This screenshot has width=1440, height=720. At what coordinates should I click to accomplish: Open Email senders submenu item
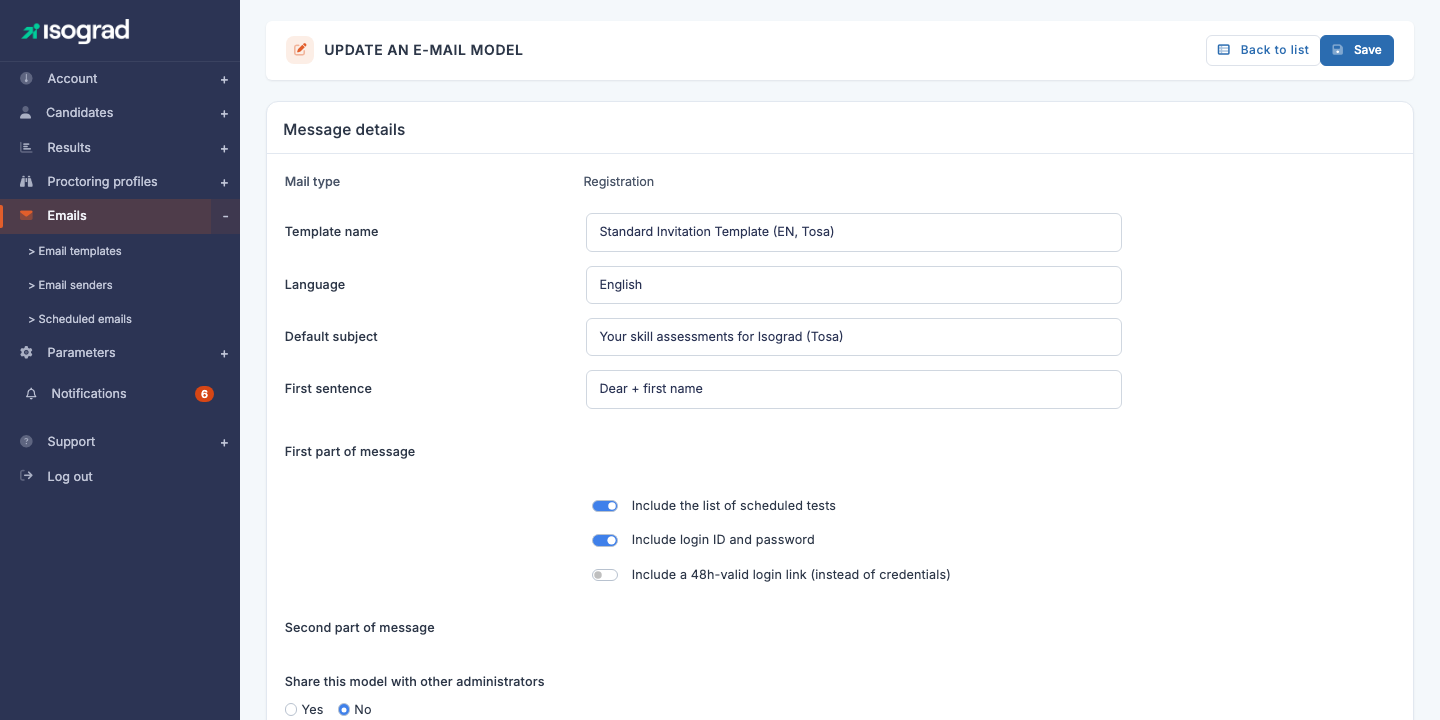pyautogui.click(x=70, y=285)
